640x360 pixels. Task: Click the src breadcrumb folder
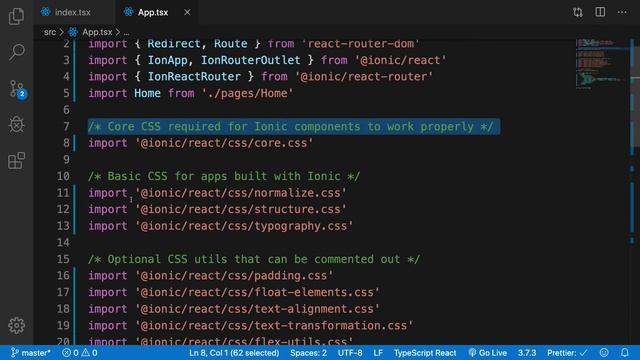click(50, 32)
